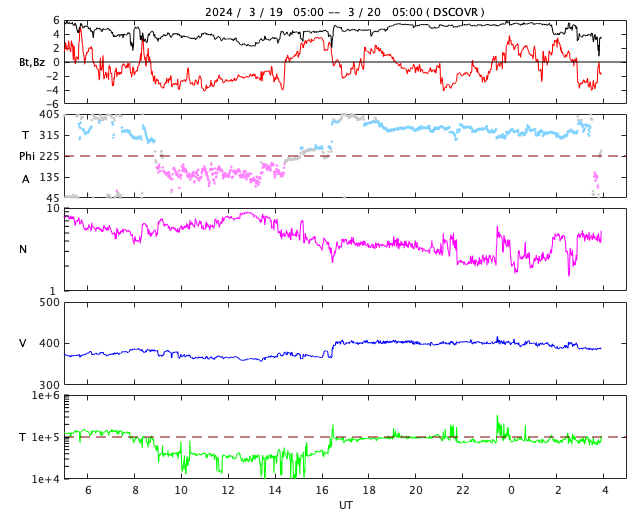This screenshot has width=640, height=512.
Task: Click the "4" hour tick on UT axis
Action: pos(605,490)
